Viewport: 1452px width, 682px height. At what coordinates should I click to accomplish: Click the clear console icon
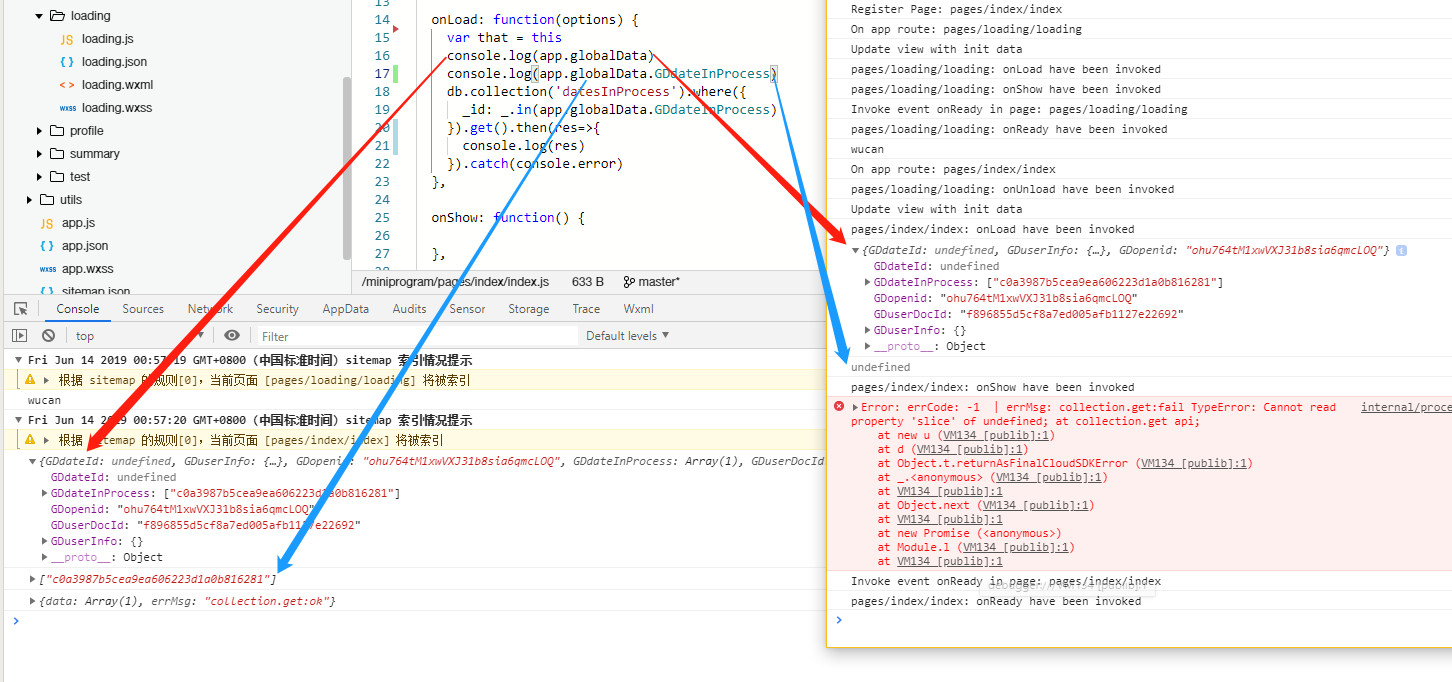48,336
